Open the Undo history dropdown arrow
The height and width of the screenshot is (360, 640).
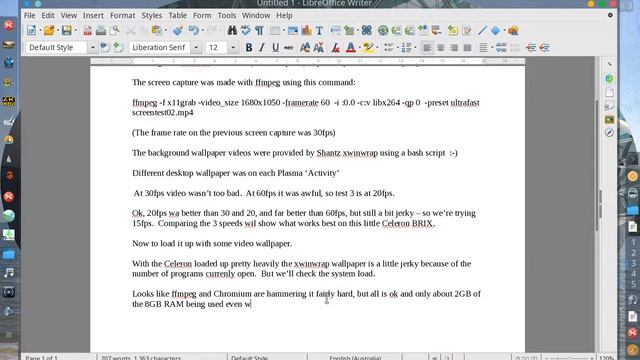point(202,31)
